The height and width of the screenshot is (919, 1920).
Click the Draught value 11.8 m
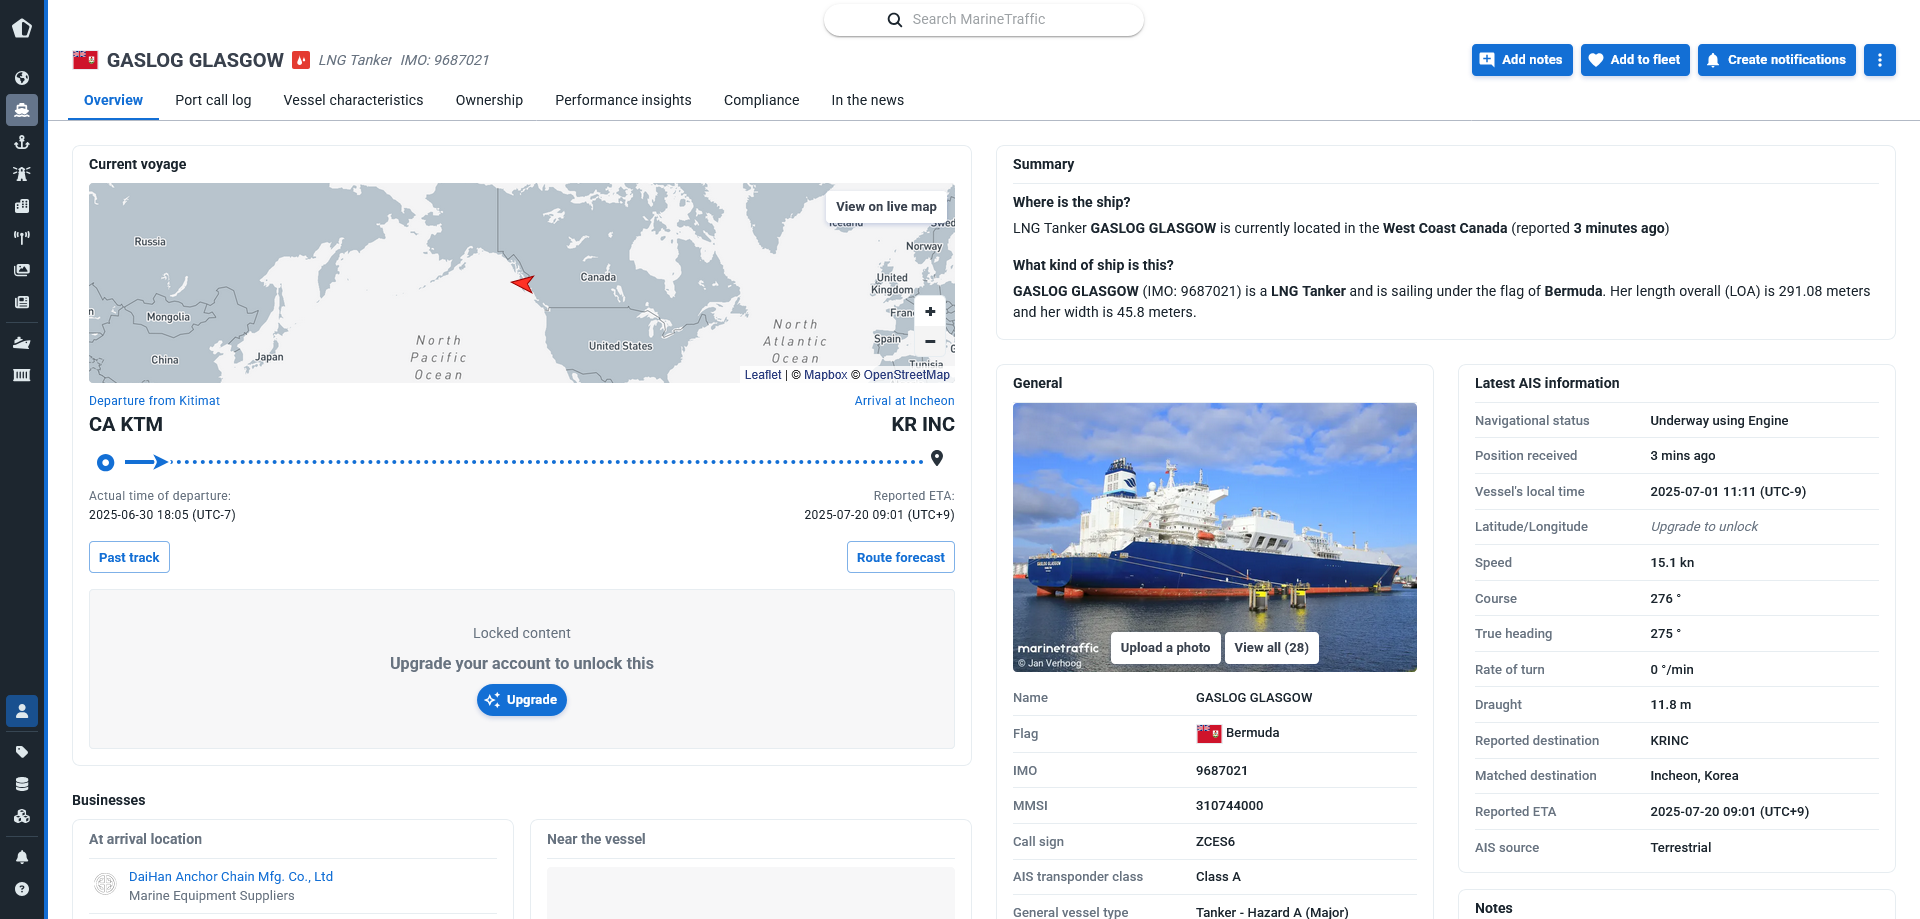[x=1670, y=705]
